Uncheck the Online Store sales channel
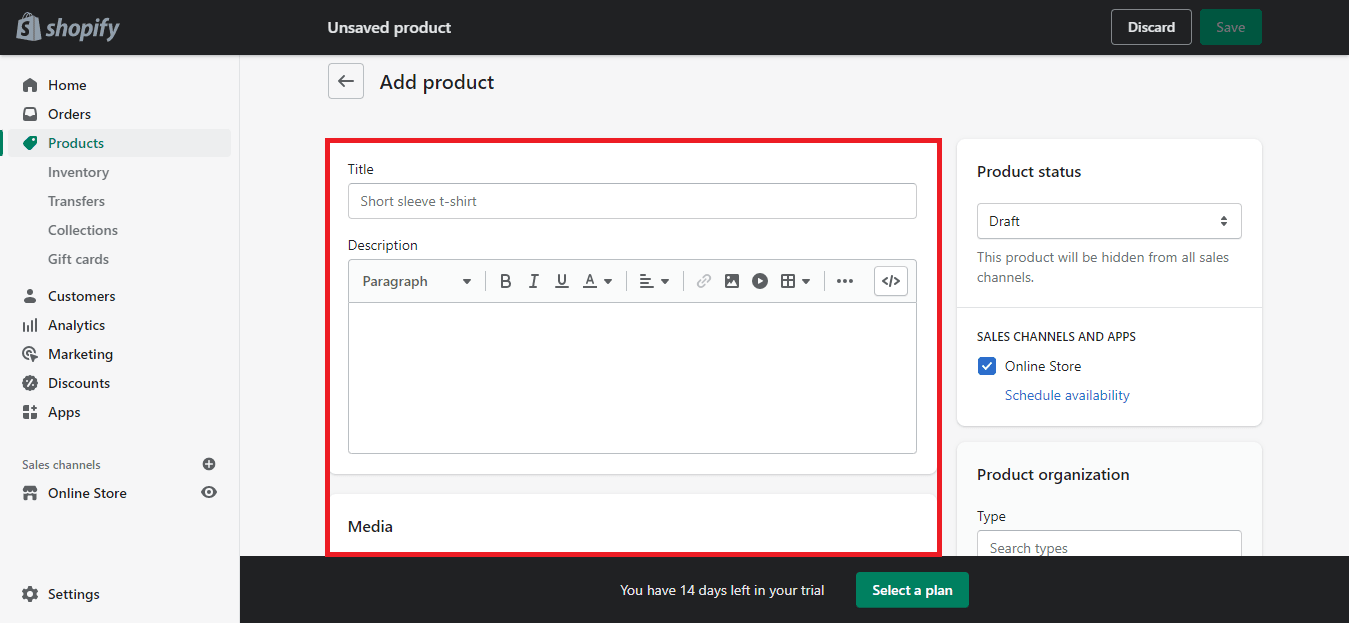 click(x=987, y=366)
